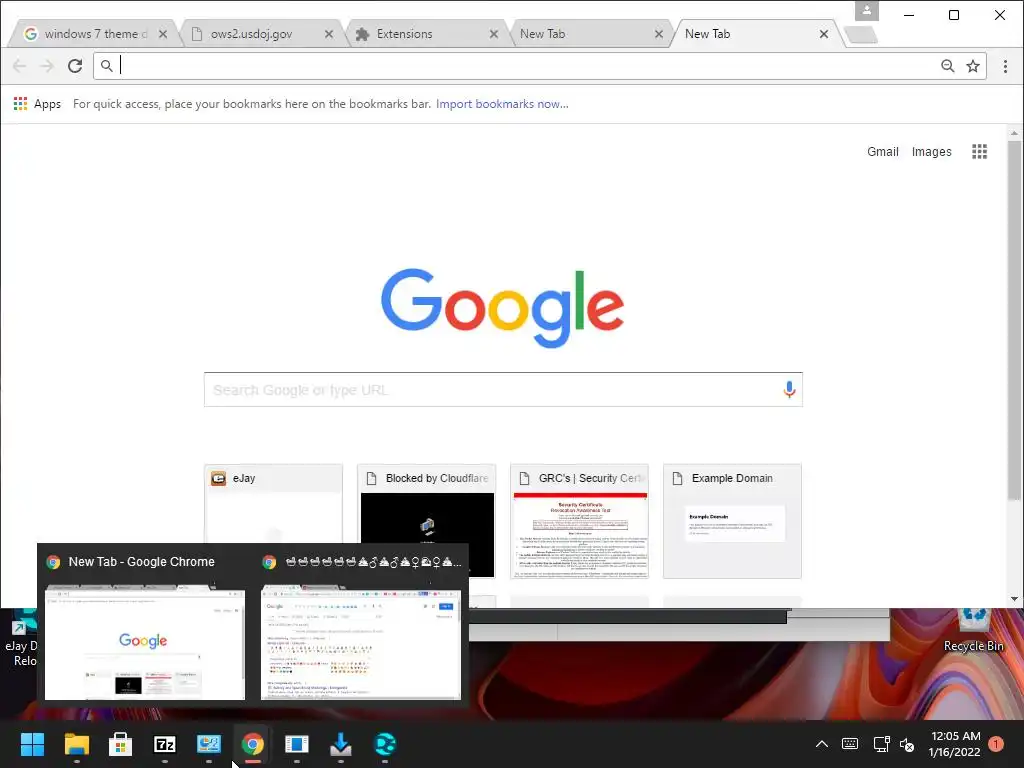This screenshot has width=1024, height=768.
Task: Click the back navigation arrow
Action: 20,66
